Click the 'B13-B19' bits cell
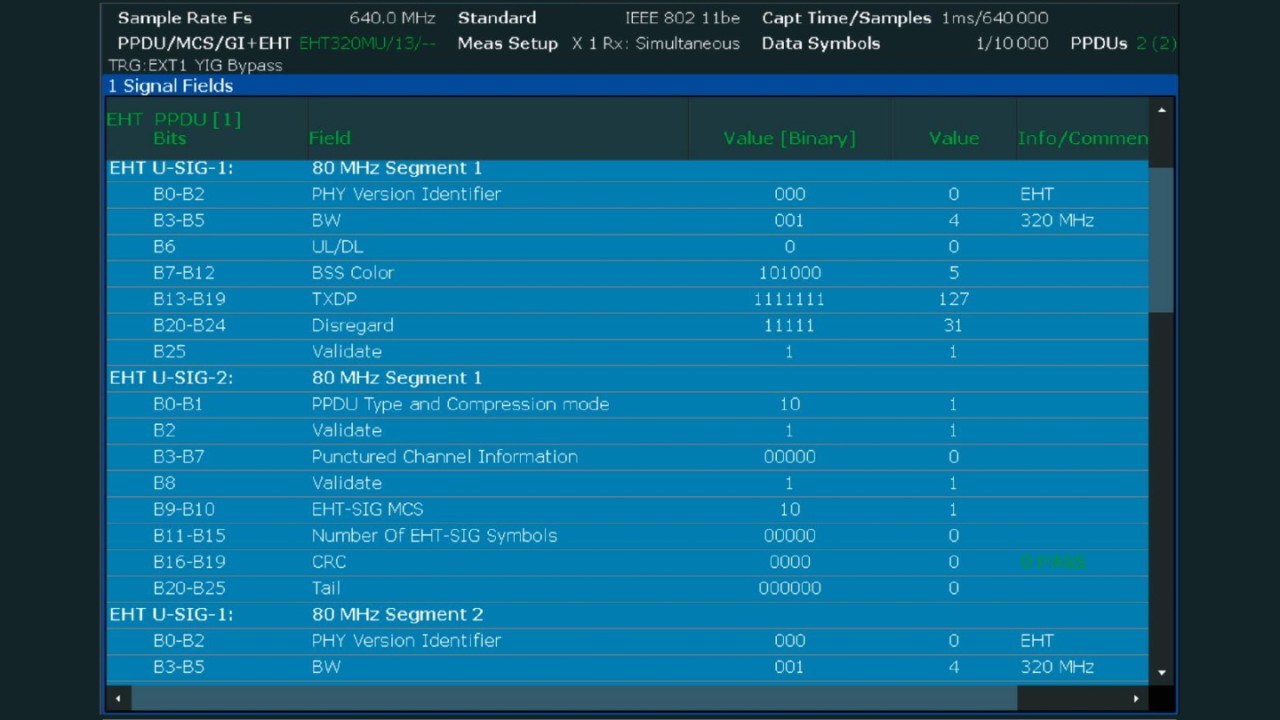The image size is (1280, 720). (x=189, y=299)
